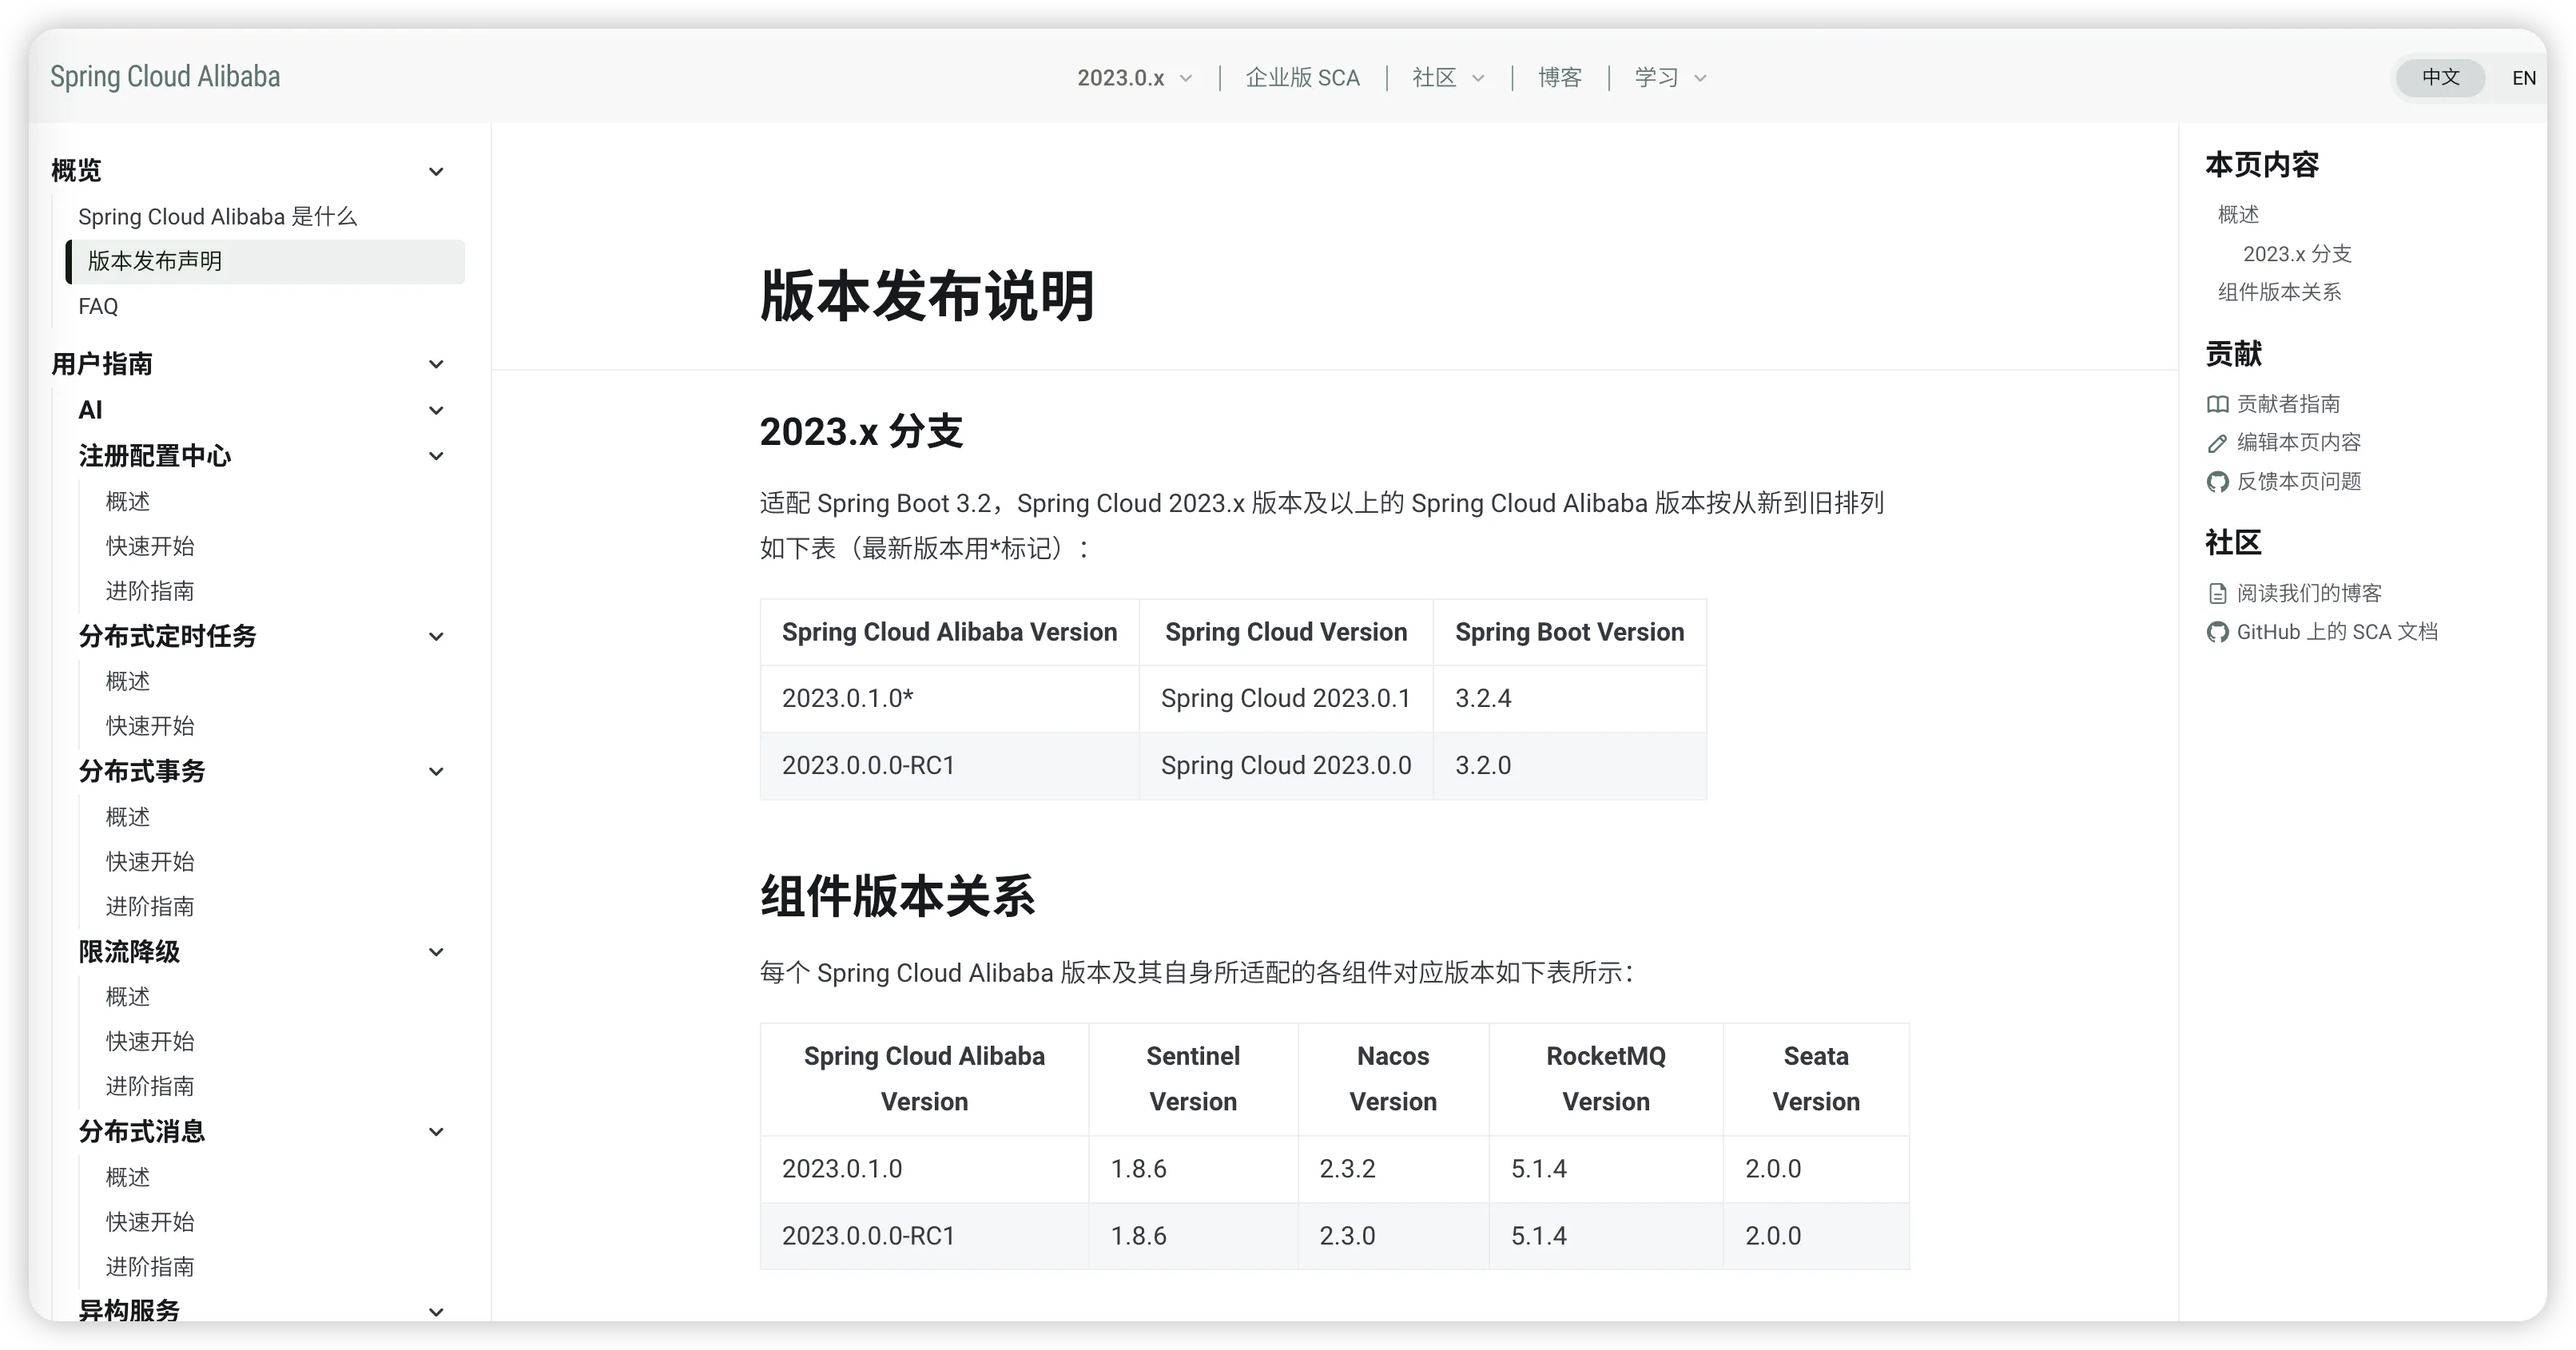Screen dimensions: 2576x1350
Task: Collapse 限流降级 section via its chevron
Action: click(x=436, y=952)
